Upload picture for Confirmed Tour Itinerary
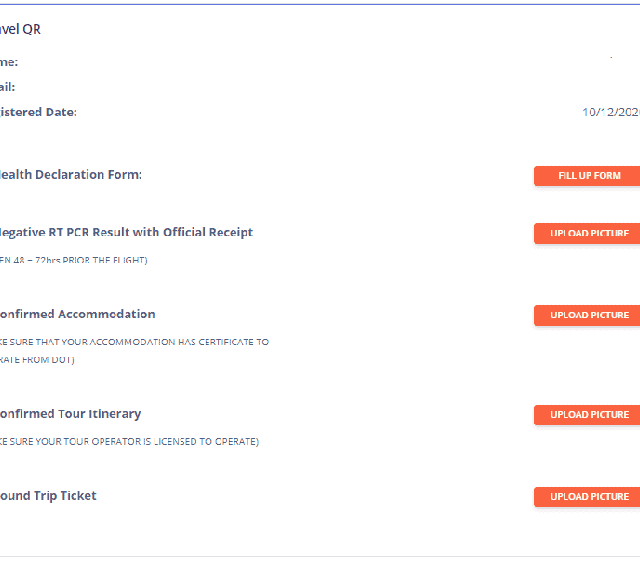The width and height of the screenshot is (640, 579). click(588, 415)
